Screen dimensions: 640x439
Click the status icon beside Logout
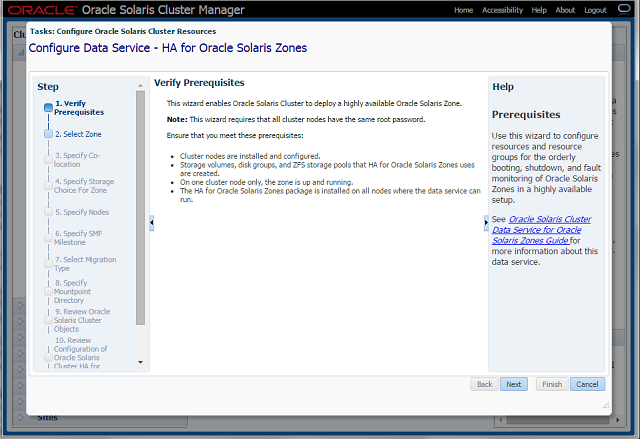point(624,9)
